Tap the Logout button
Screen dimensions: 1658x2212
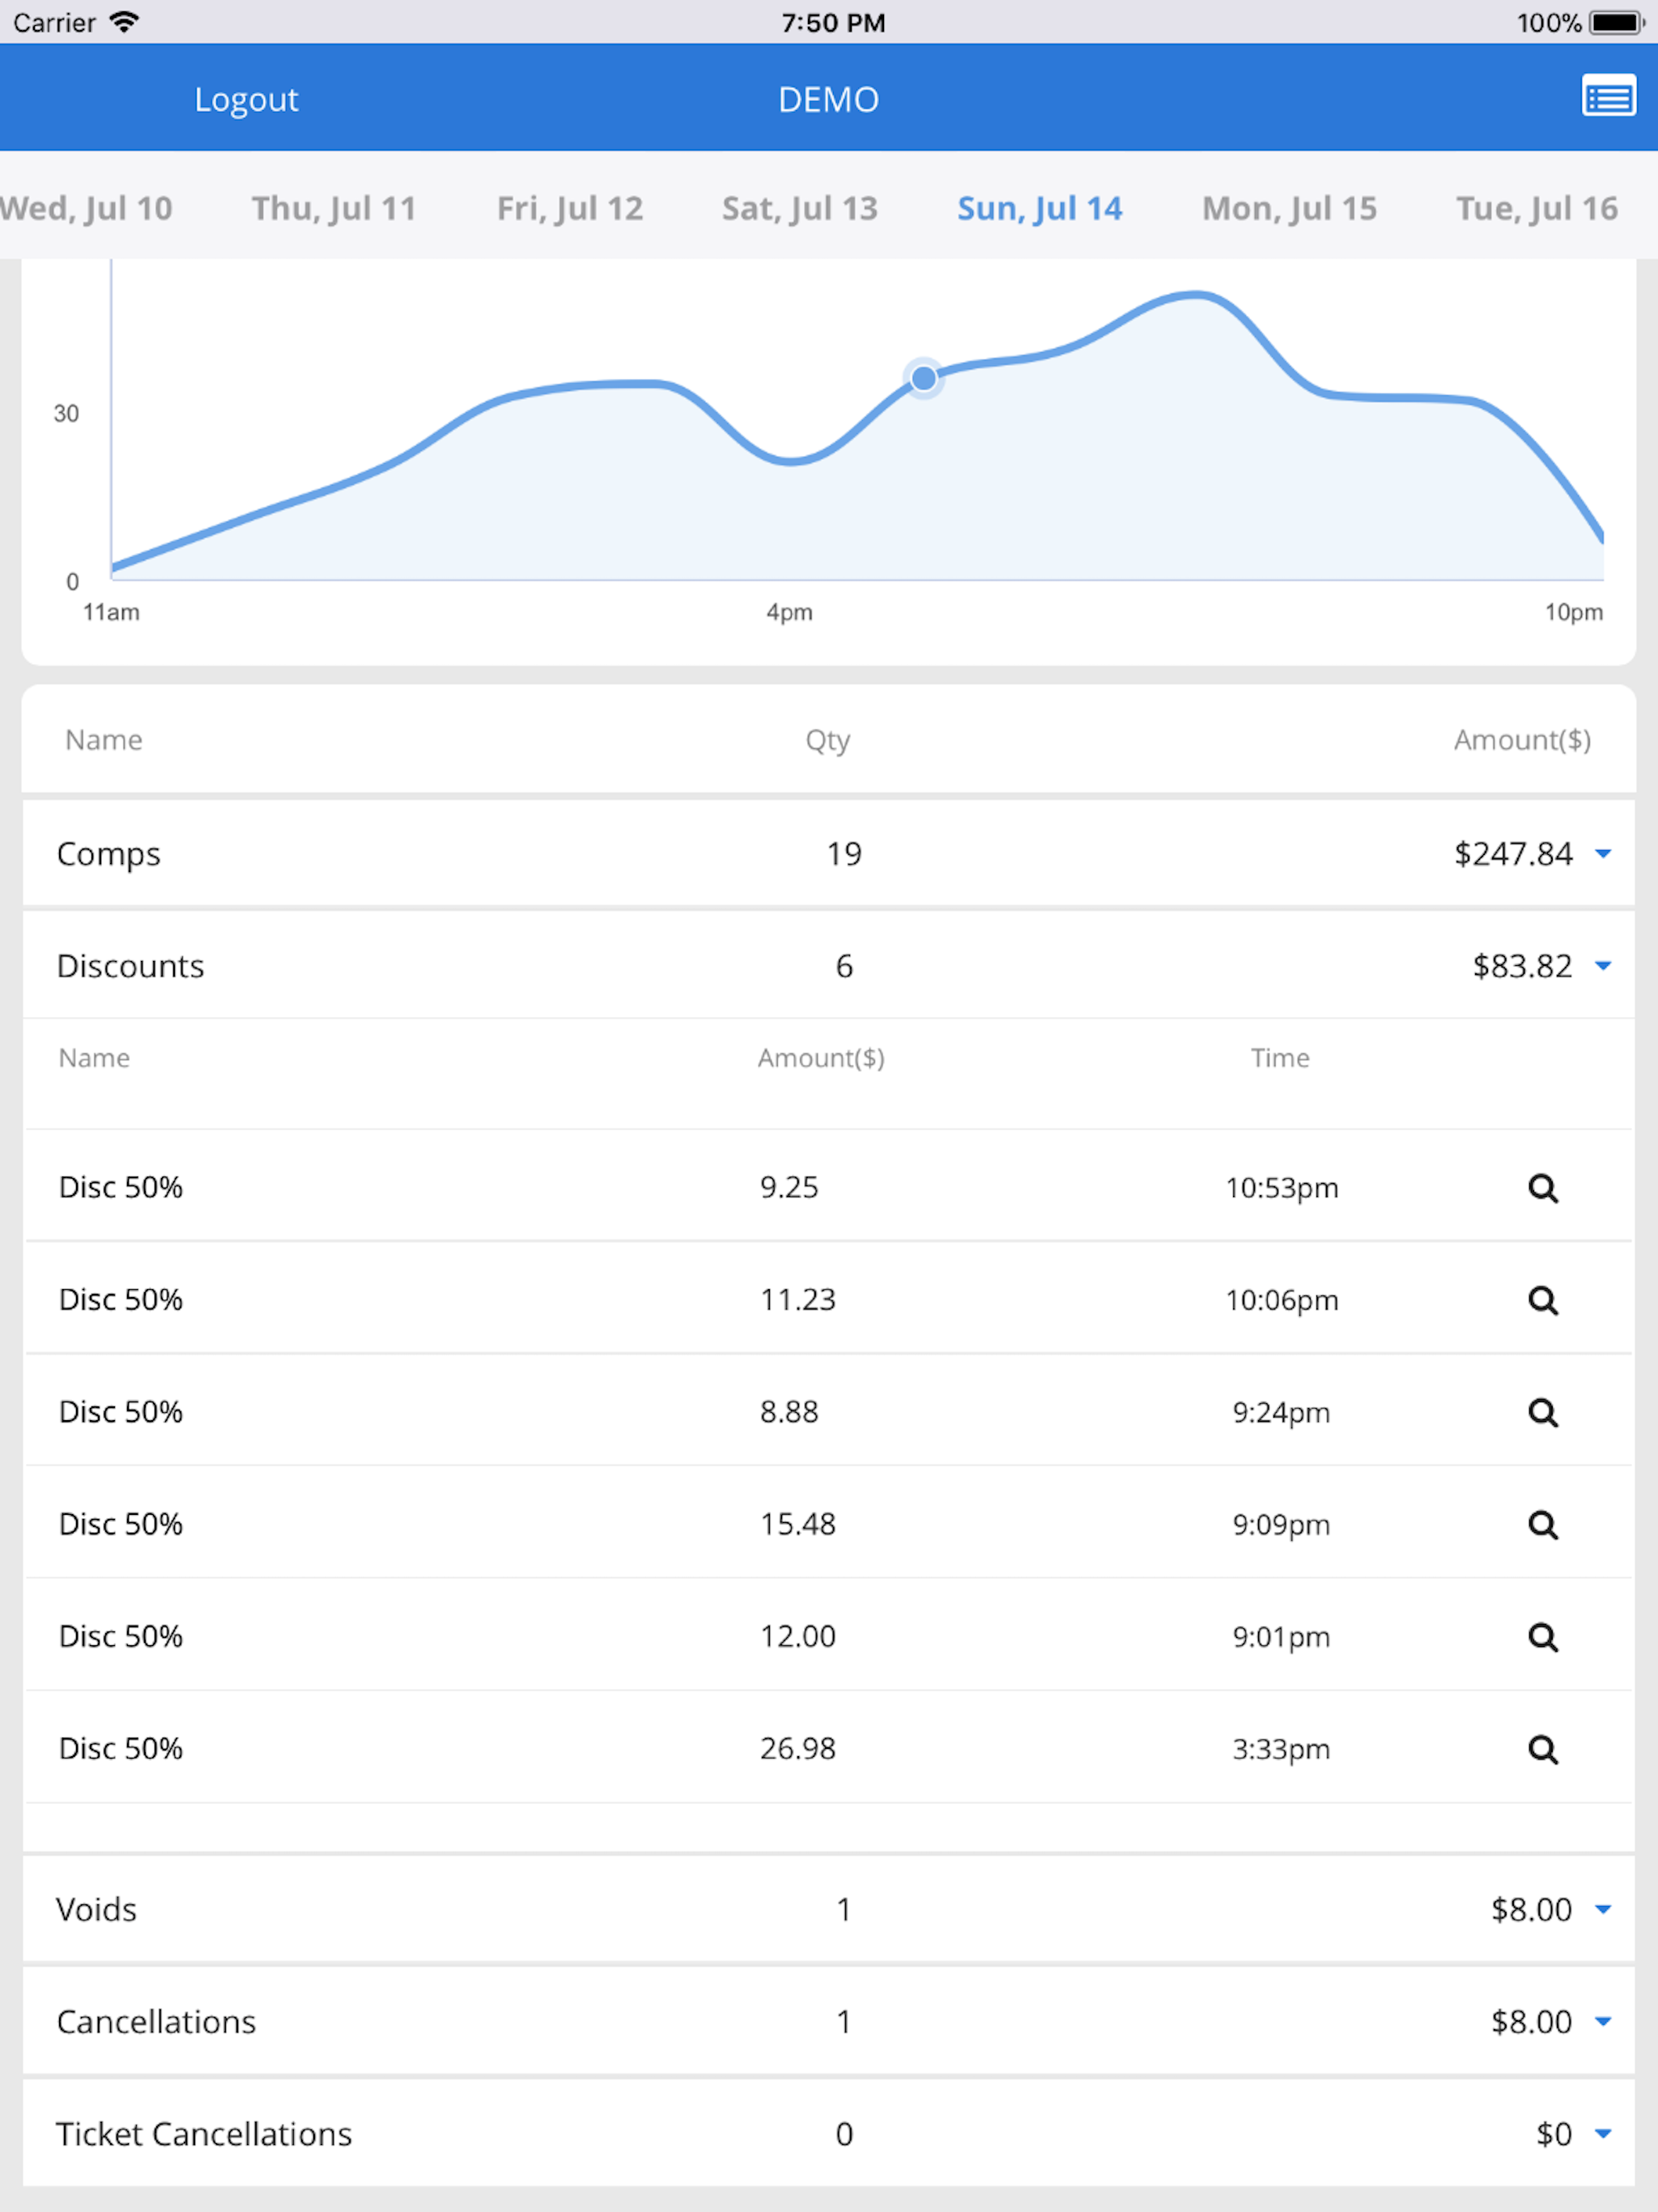246,99
